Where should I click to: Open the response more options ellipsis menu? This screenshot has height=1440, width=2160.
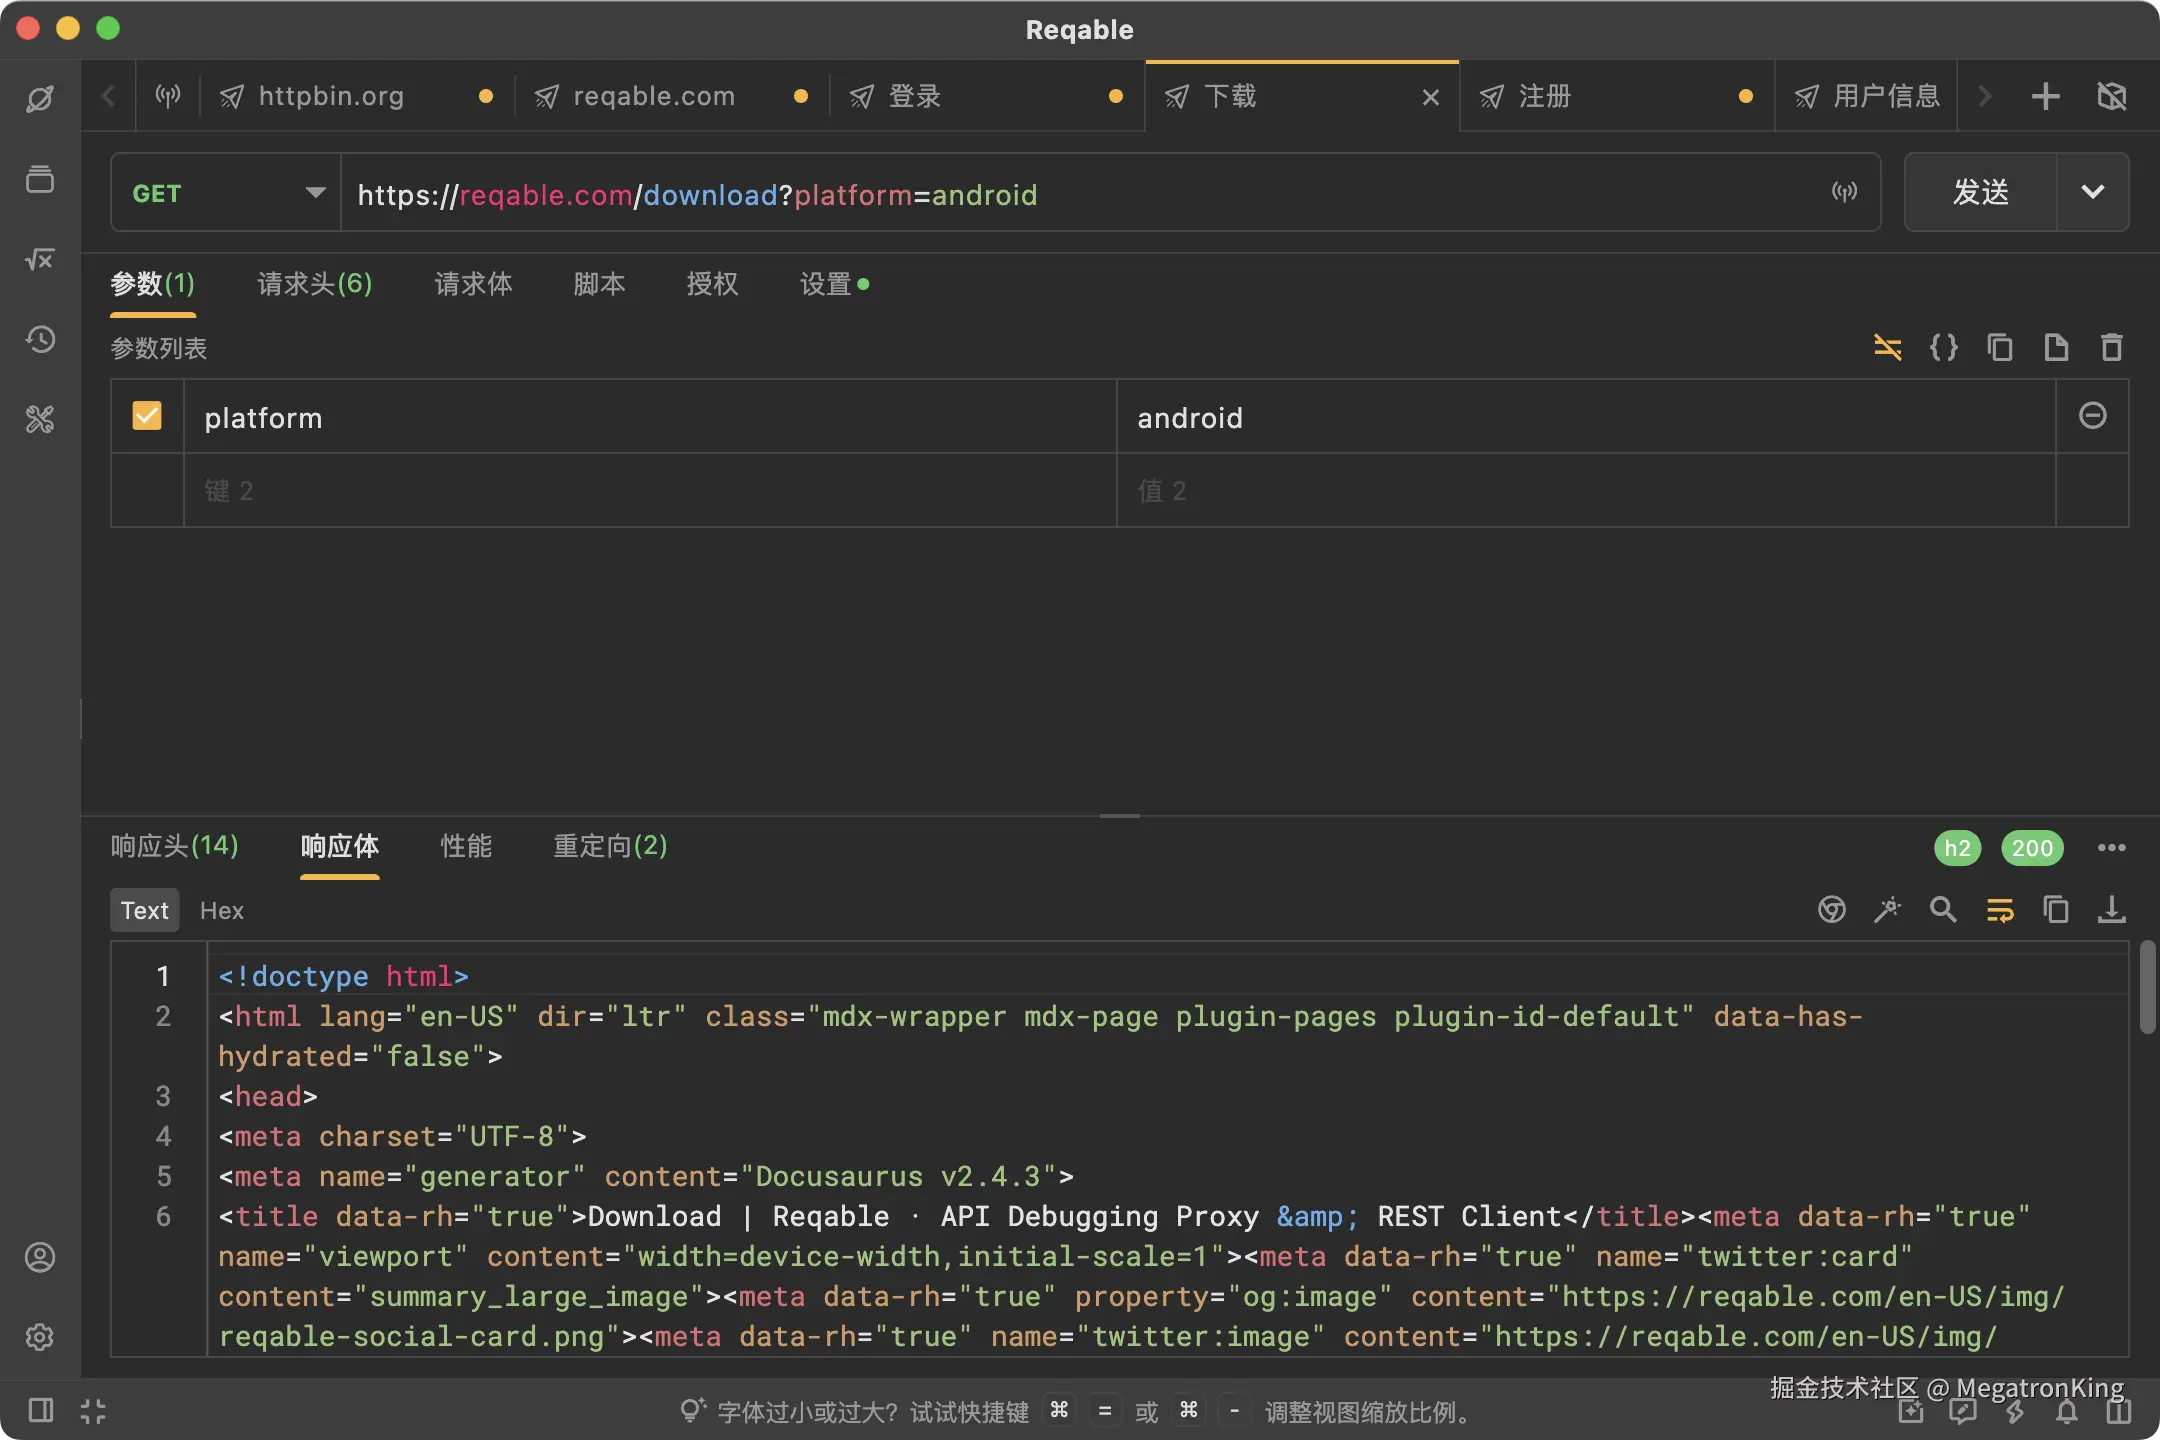pyautogui.click(x=2111, y=848)
